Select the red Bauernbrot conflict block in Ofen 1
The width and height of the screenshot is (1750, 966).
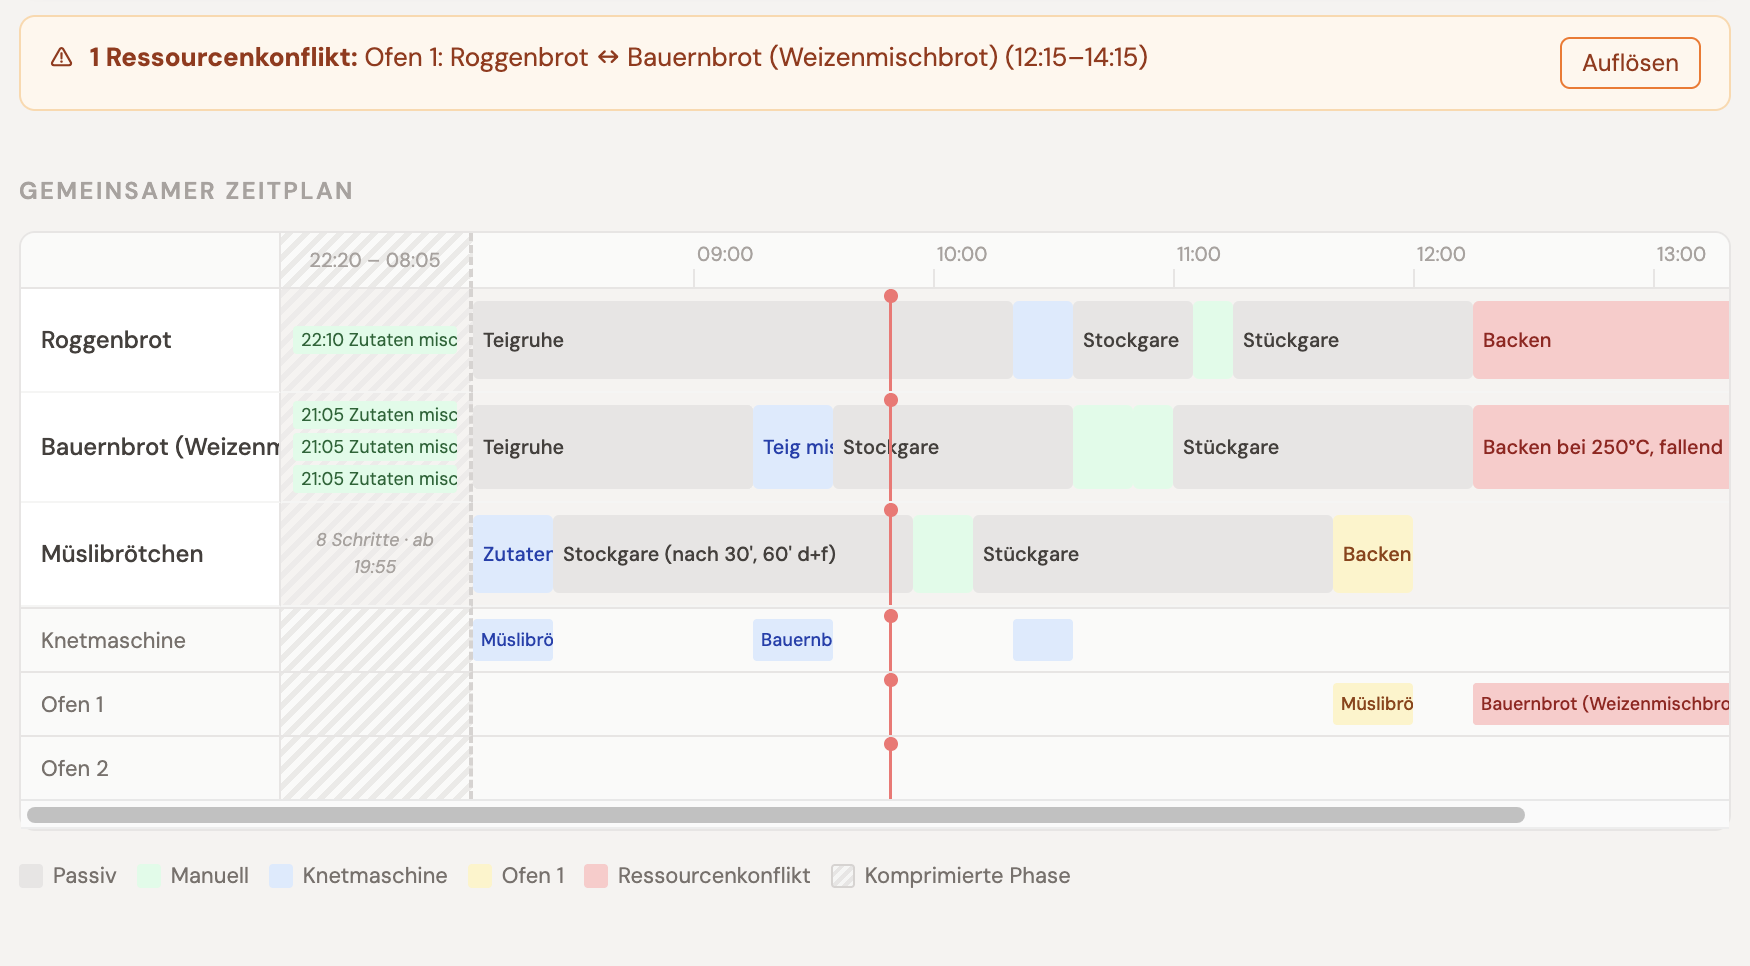pyautogui.click(x=1600, y=704)
